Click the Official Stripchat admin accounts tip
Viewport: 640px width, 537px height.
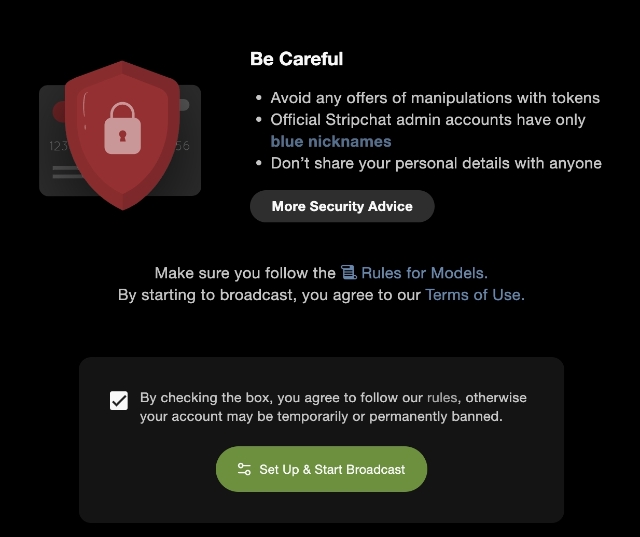pyautogui.click(x=428, y=120)
